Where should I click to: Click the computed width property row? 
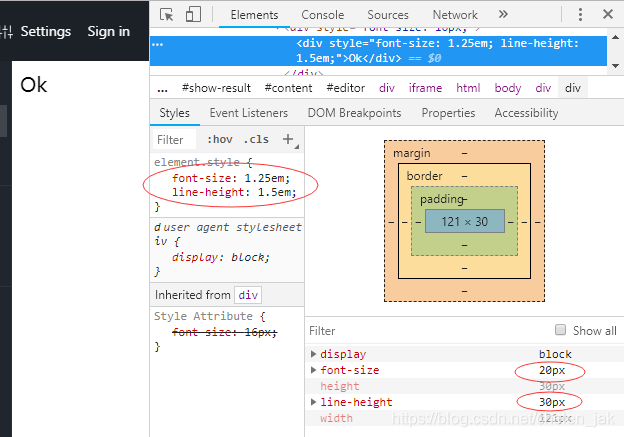[464, 418]
